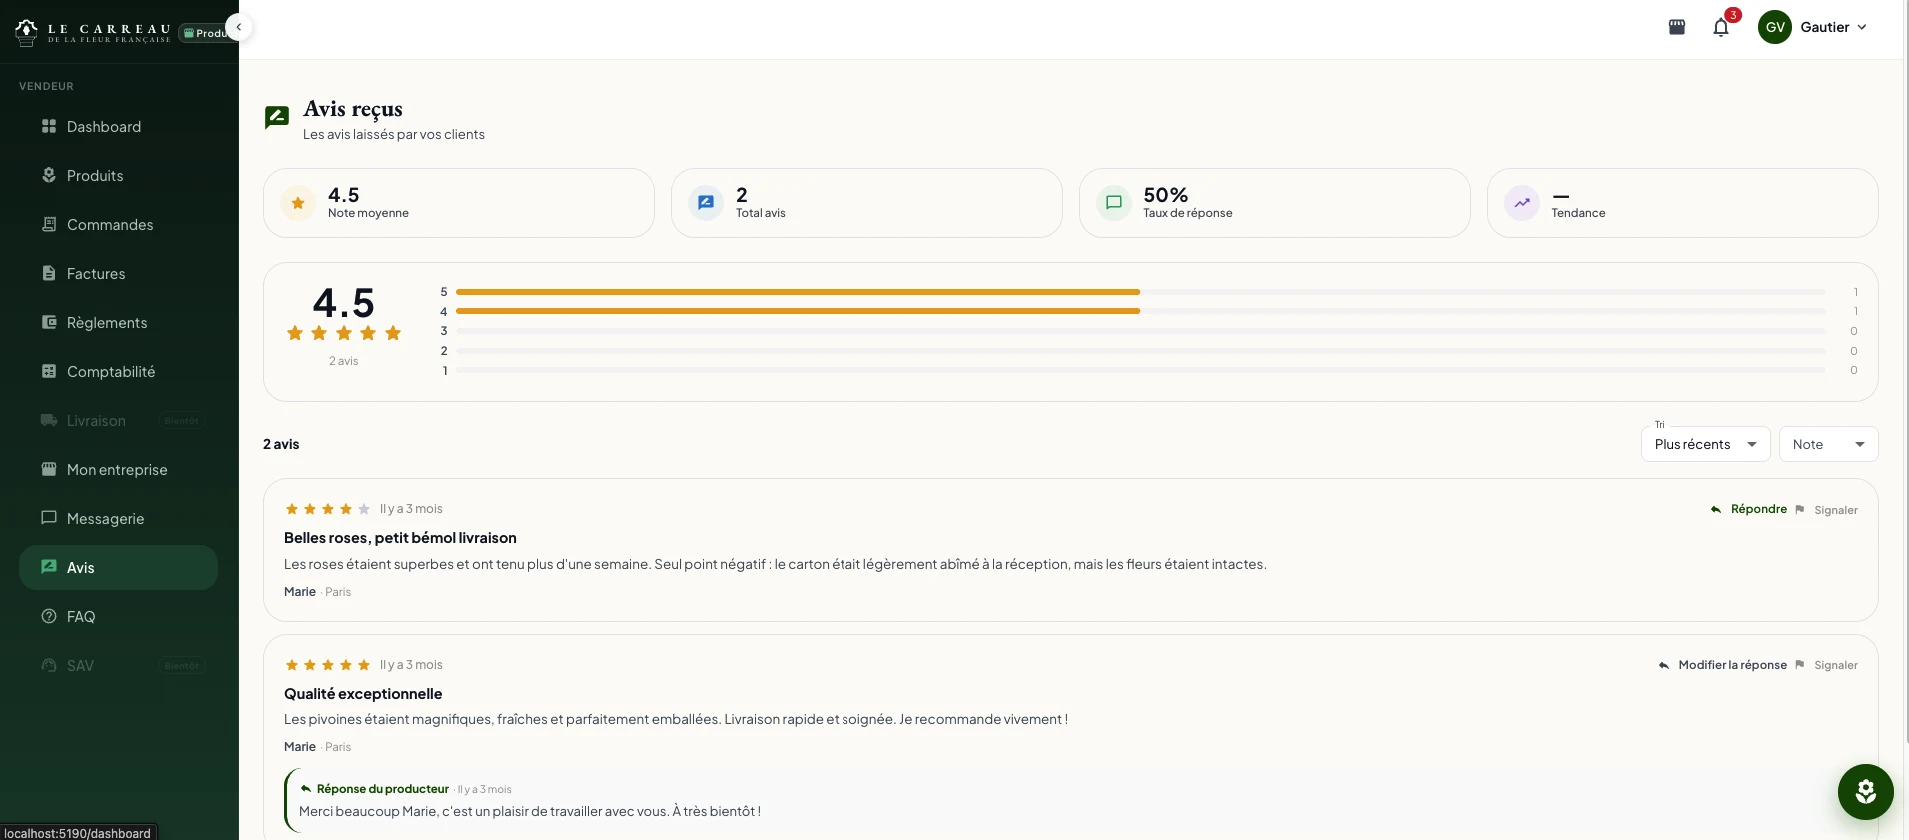Image resolution: width=1909 pixels, height=840 pixels.
Task: Click the GV user avatar
Action: coord(1775,27)
